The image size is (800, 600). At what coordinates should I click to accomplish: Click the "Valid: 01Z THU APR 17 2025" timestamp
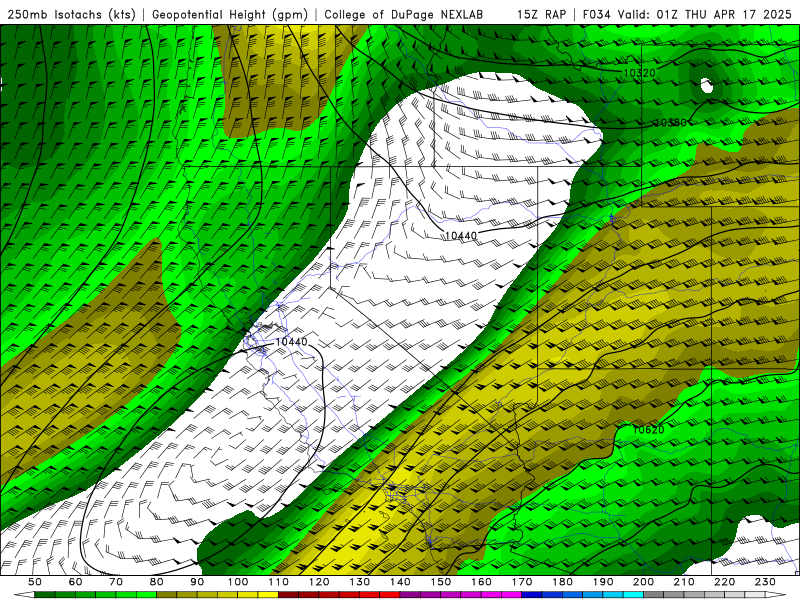pyautogui.click(x=705, y=15)
